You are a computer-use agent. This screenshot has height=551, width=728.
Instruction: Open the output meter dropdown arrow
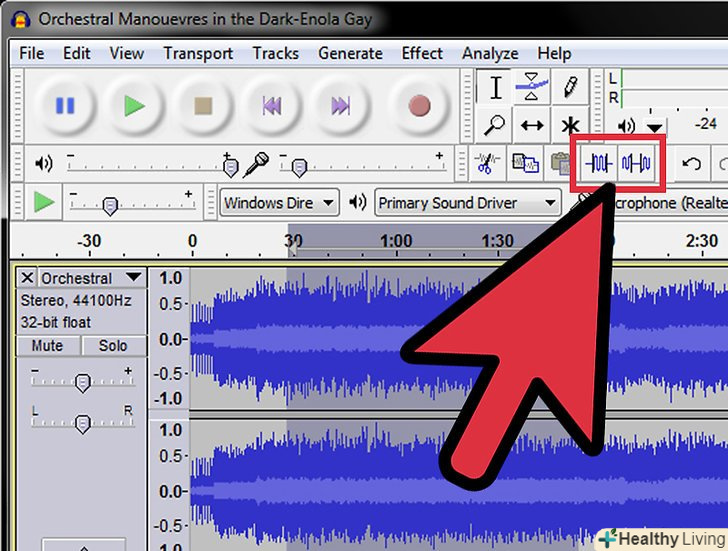coord(655,127)
